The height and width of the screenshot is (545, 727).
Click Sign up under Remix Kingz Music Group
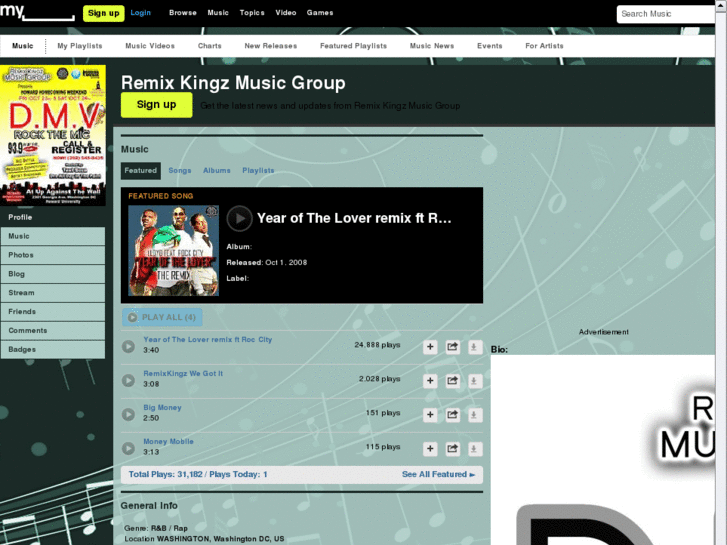(x=157, y=105)
